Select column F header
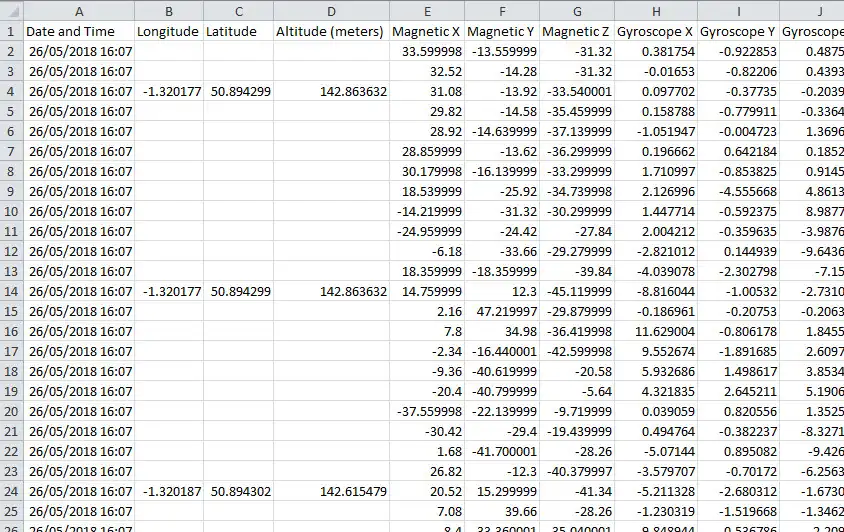 click(x=502, y=10)
